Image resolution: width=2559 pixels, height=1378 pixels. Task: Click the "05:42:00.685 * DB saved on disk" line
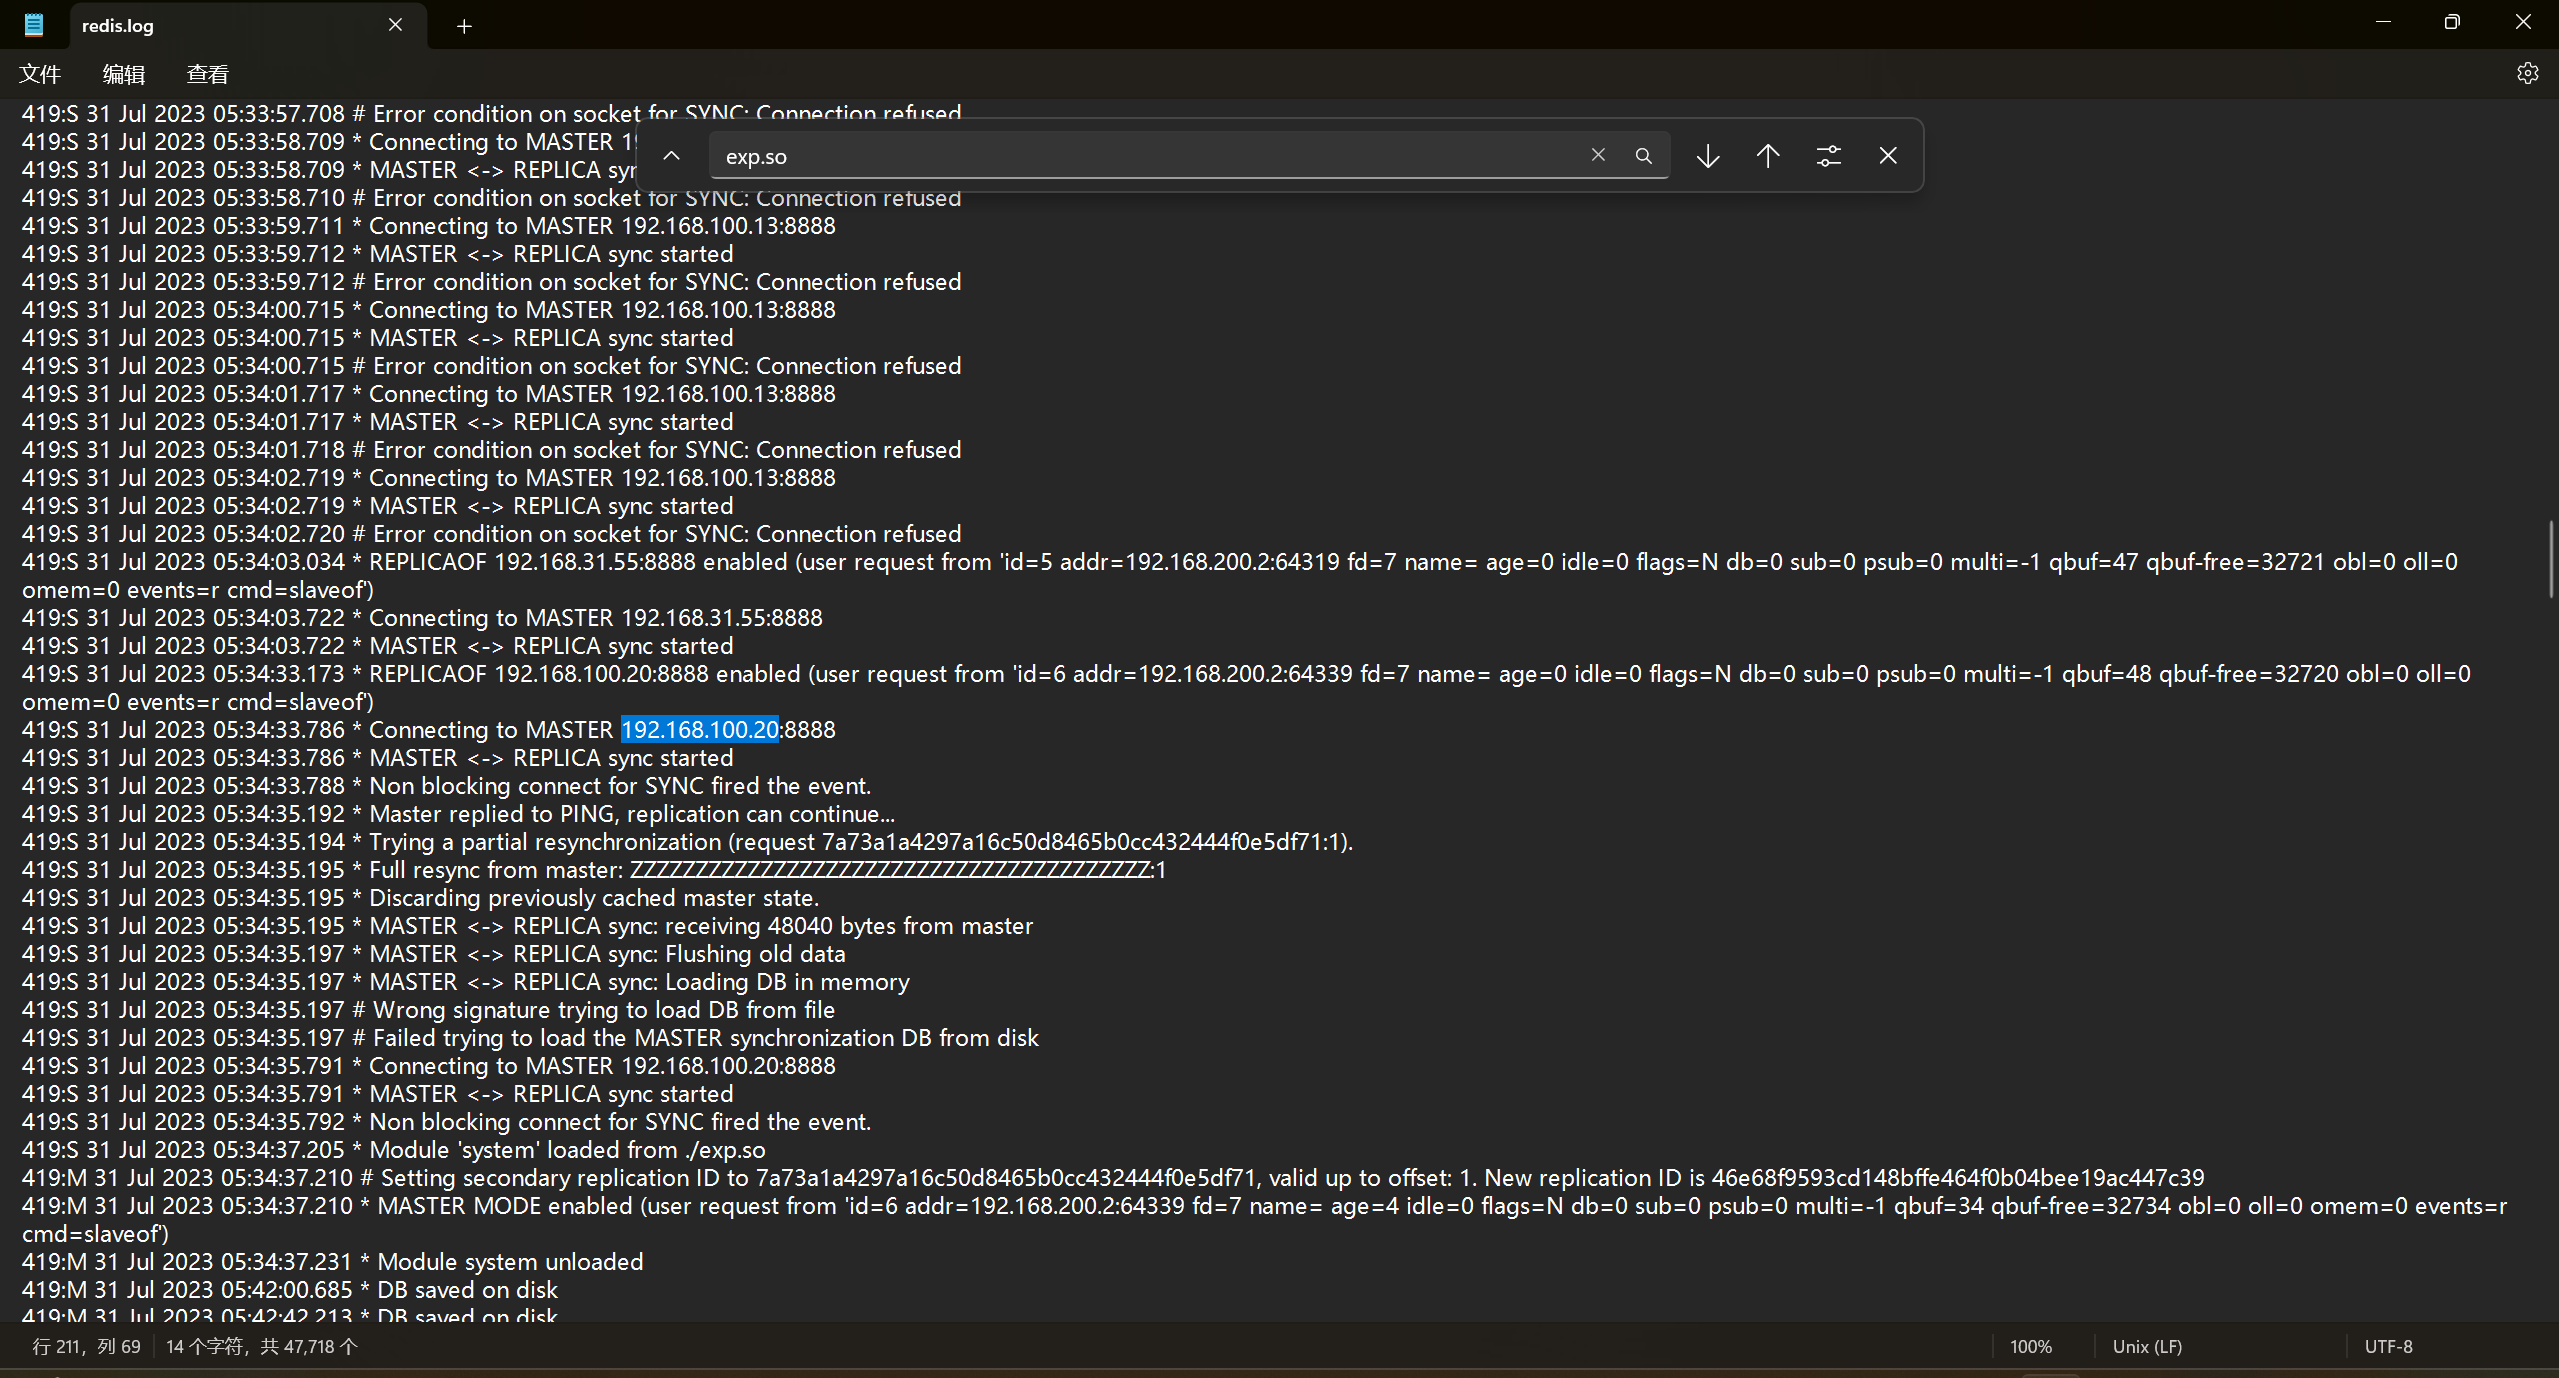pos(290,1290)
